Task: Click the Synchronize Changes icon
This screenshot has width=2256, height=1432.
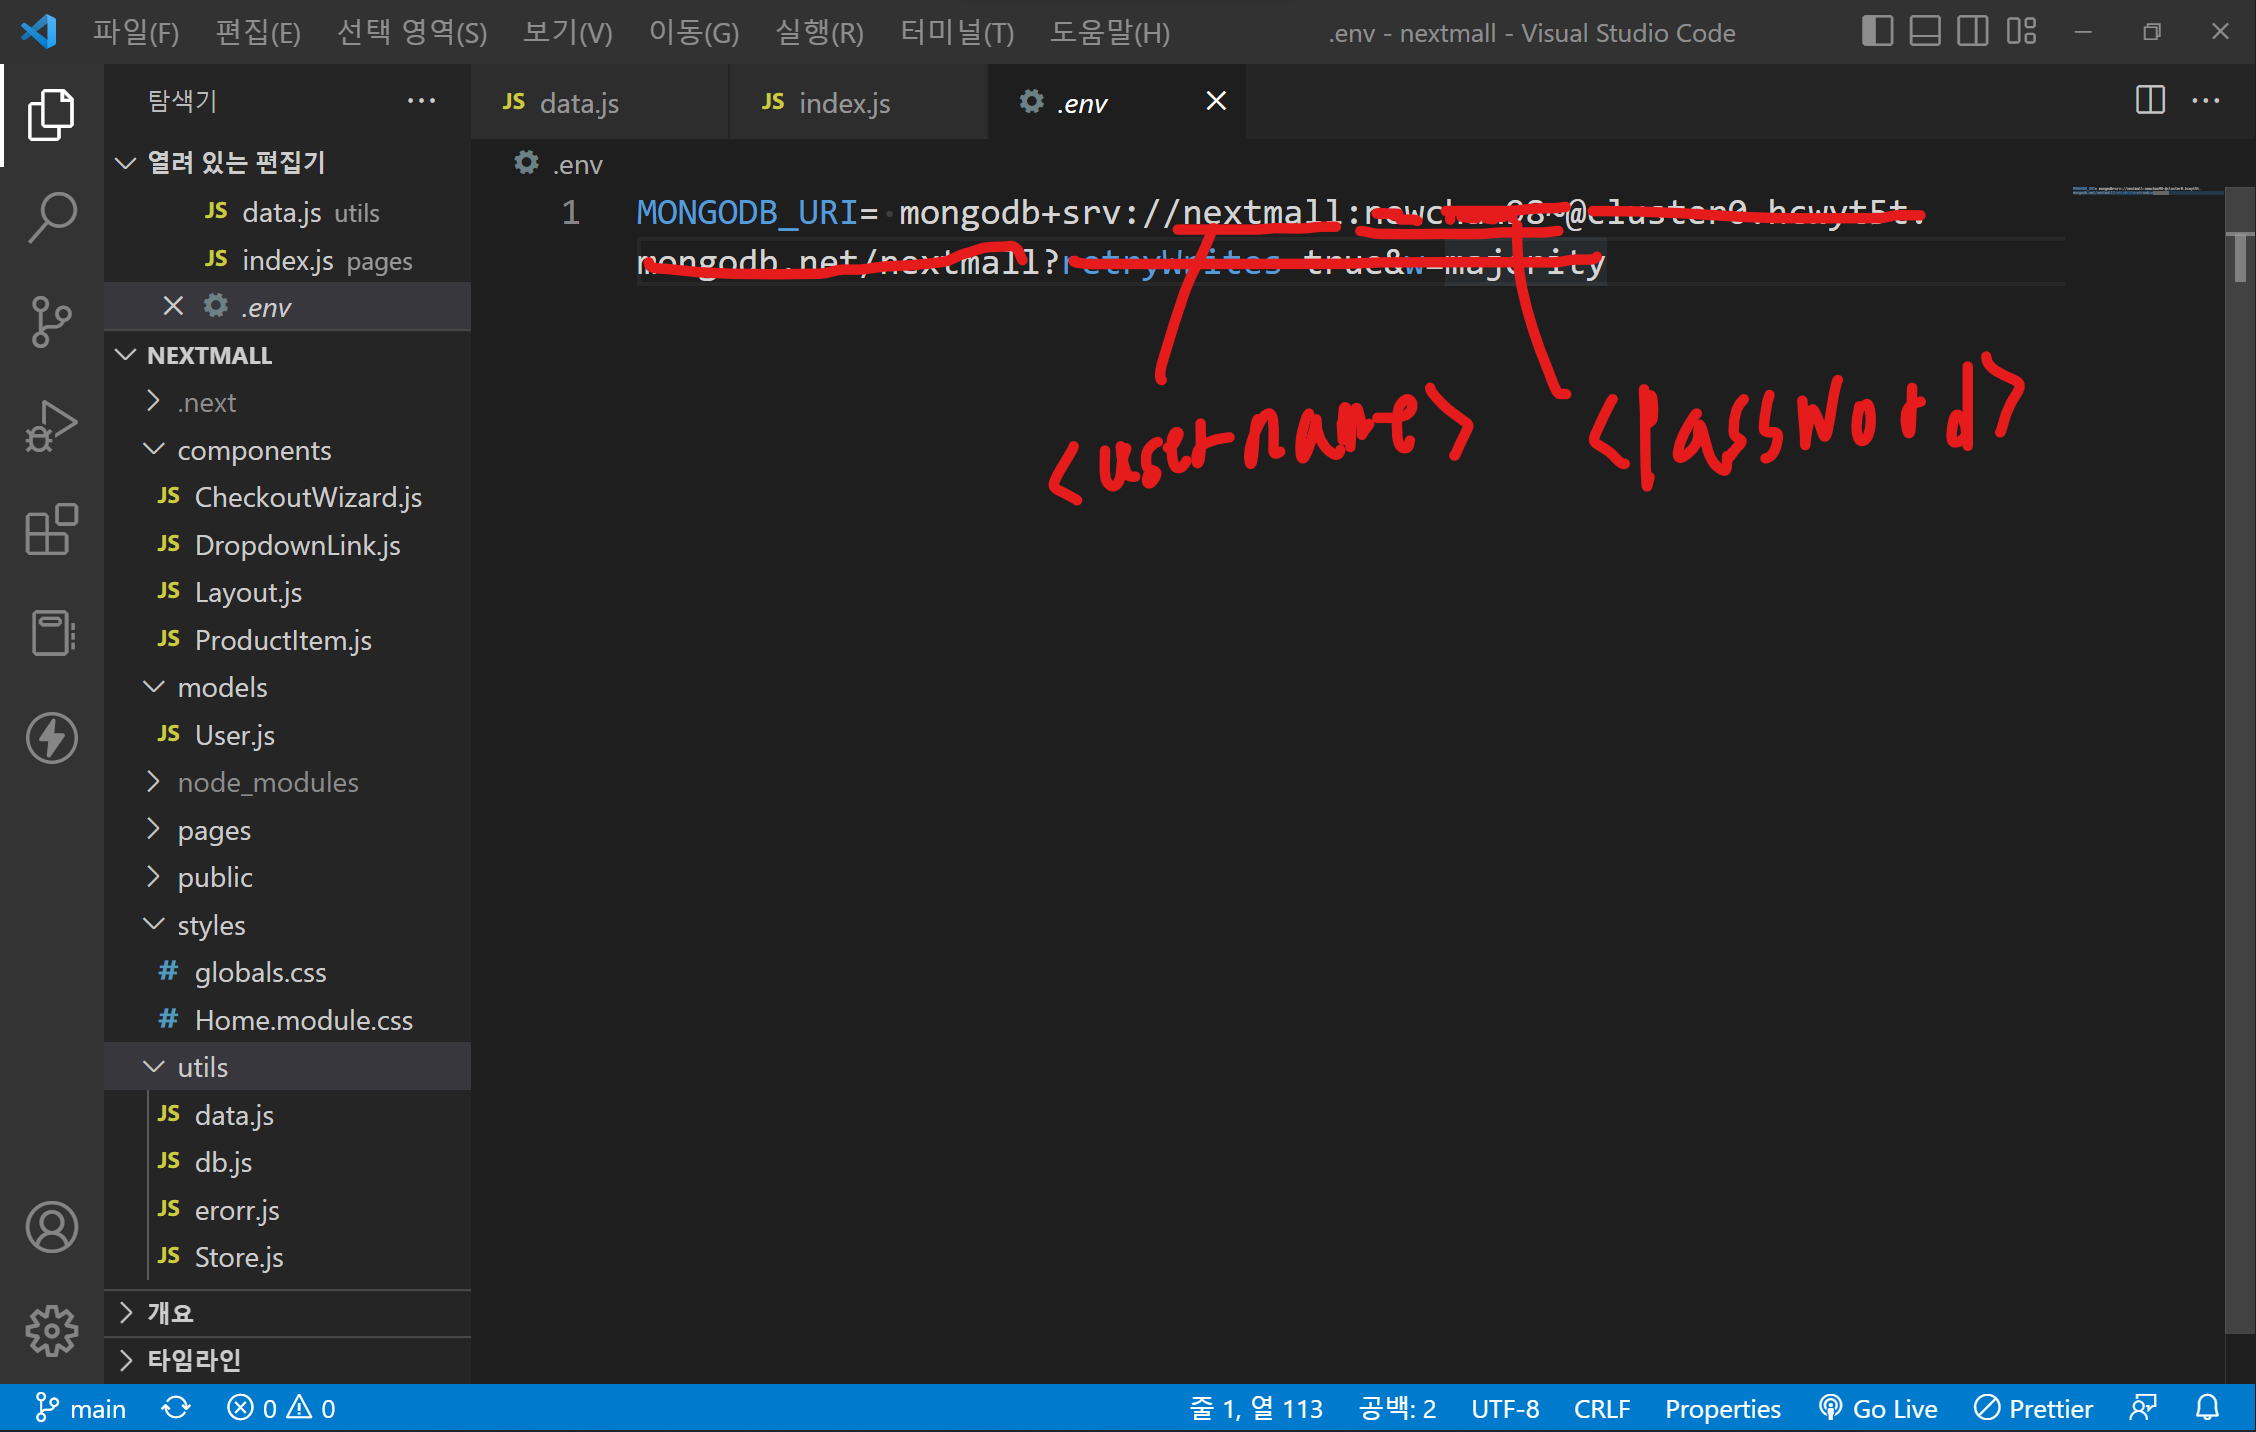Action: tap(176, 1408)
